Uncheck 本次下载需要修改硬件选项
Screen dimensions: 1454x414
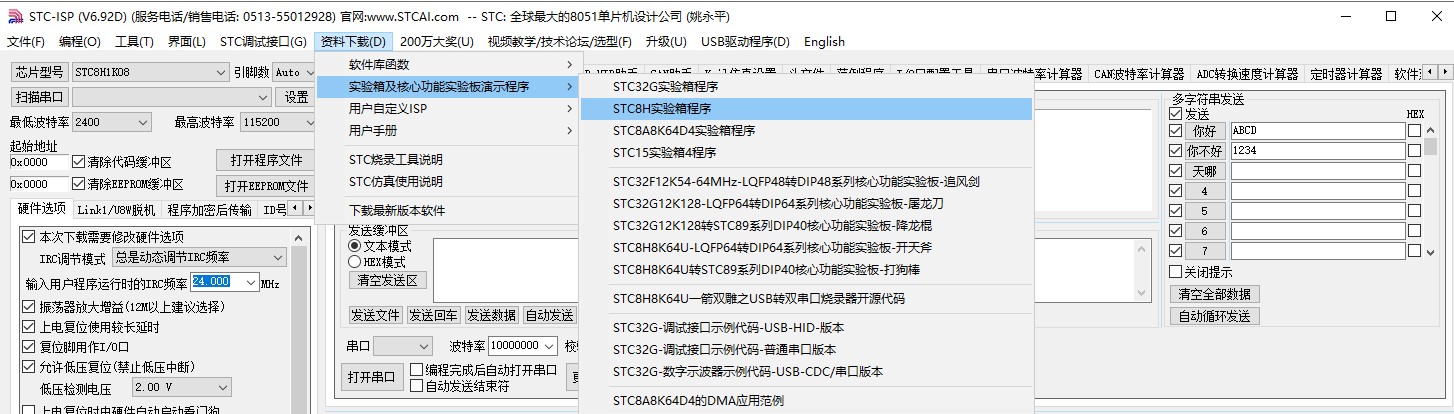tap(28, 237)
